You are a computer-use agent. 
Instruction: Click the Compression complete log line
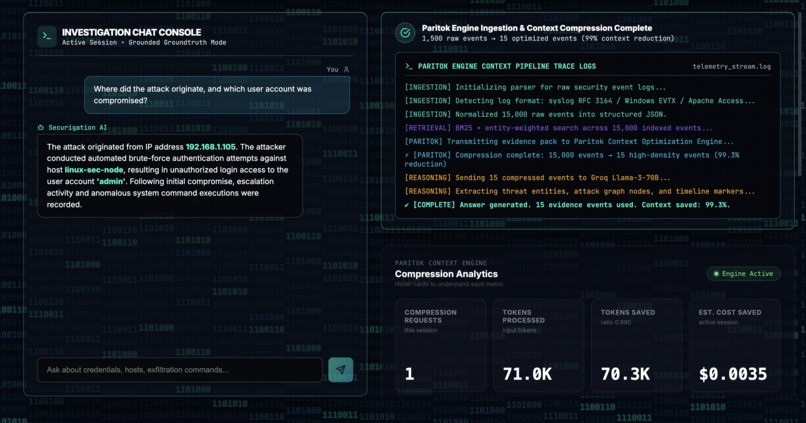coord(572,159)
